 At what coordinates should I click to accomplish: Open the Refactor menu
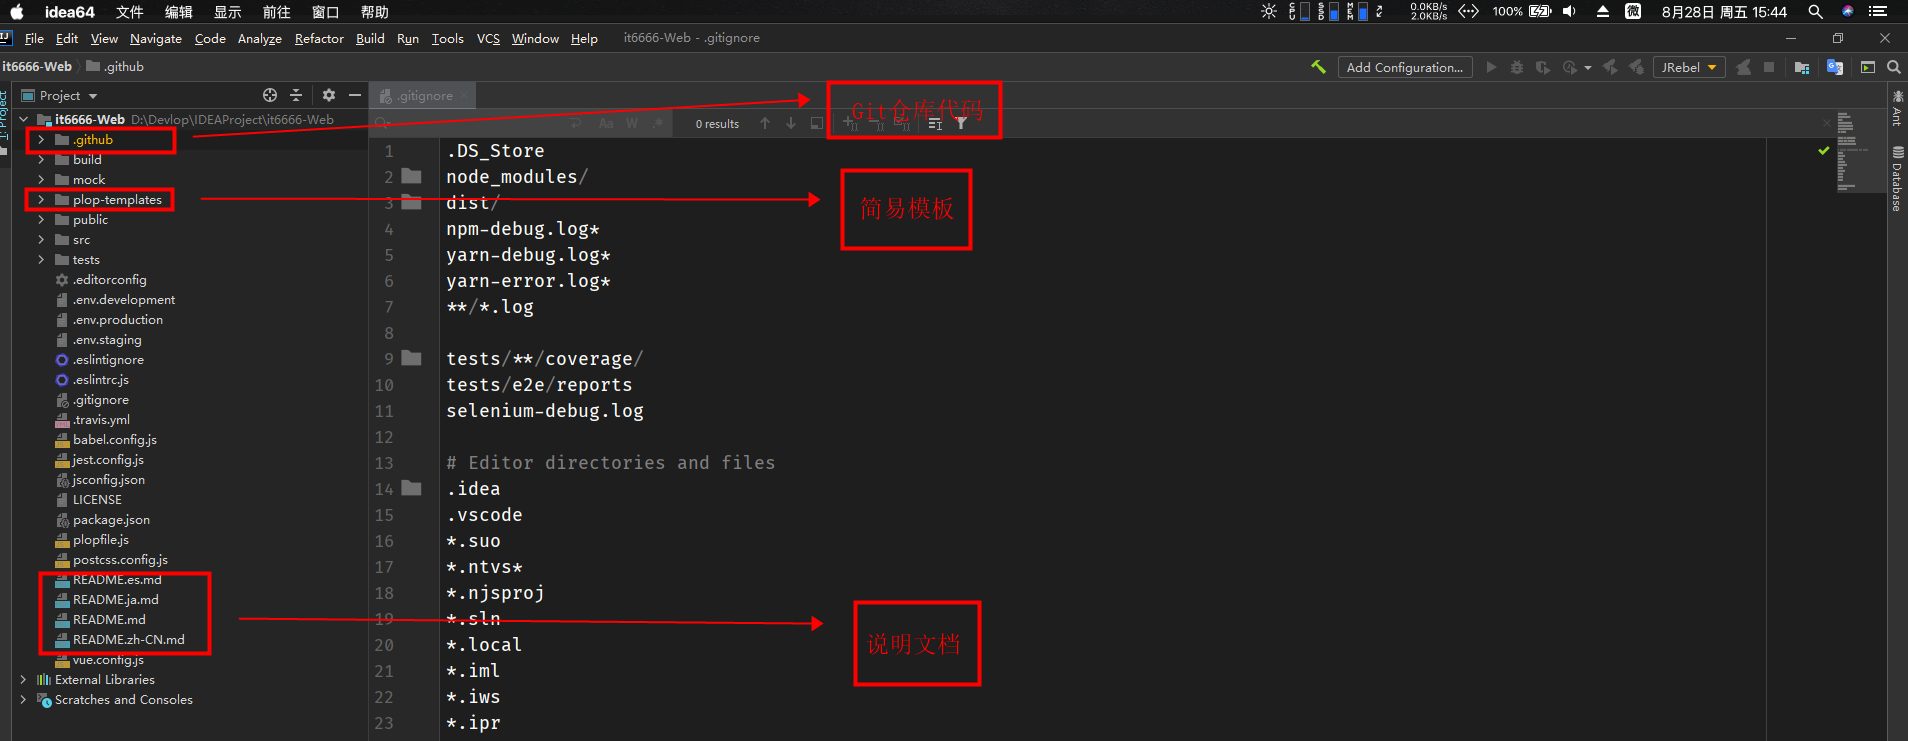(x=319, y=38)
